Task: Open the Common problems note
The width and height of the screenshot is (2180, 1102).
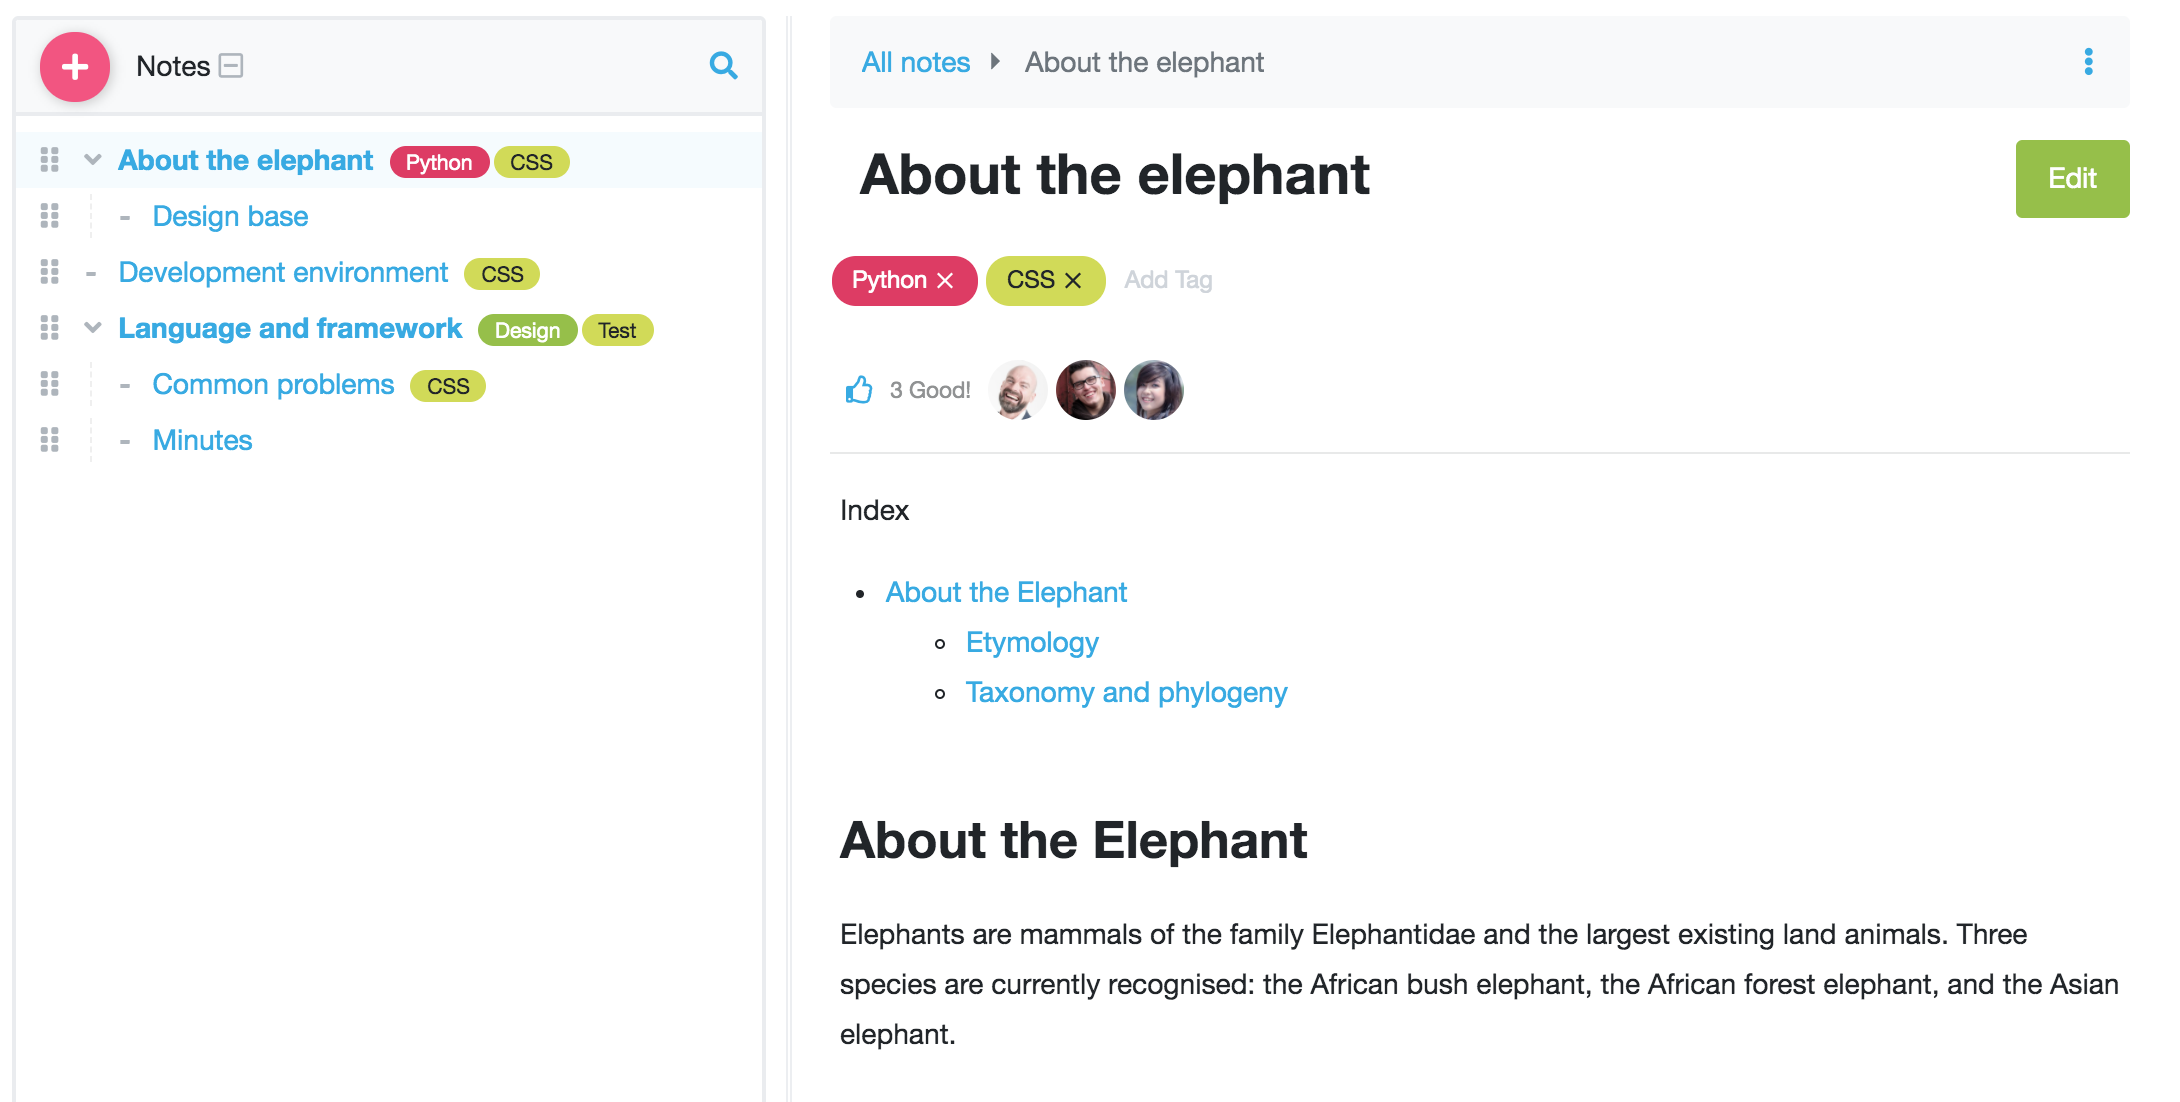Action: tap(273, 385)
